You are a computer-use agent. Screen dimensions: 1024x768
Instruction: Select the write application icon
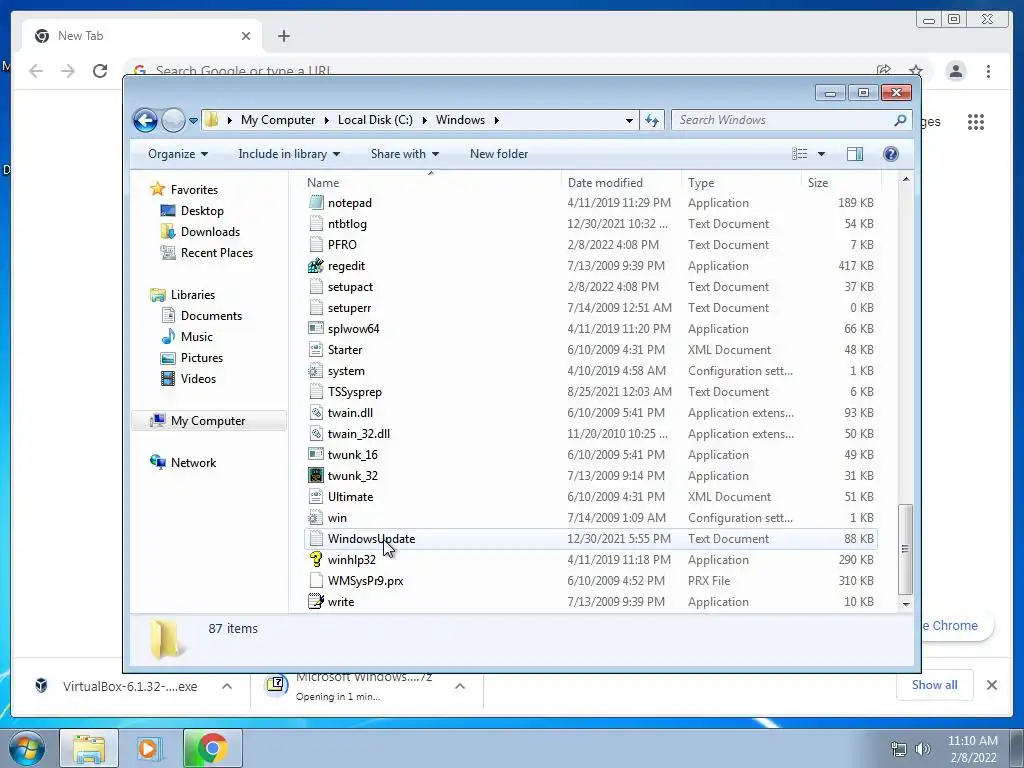(x=316, y=601)
